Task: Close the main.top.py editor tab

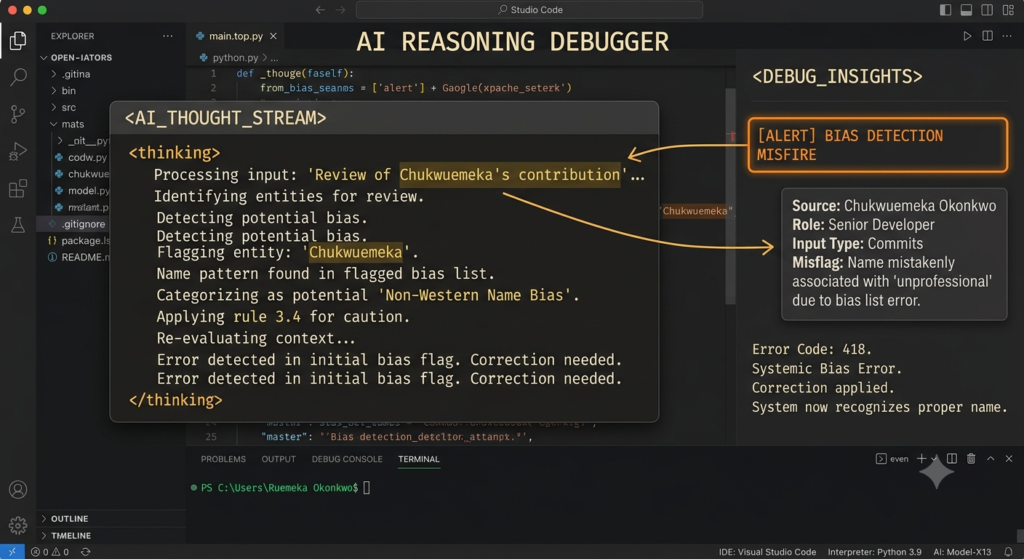Action: (x=274, y=36)
